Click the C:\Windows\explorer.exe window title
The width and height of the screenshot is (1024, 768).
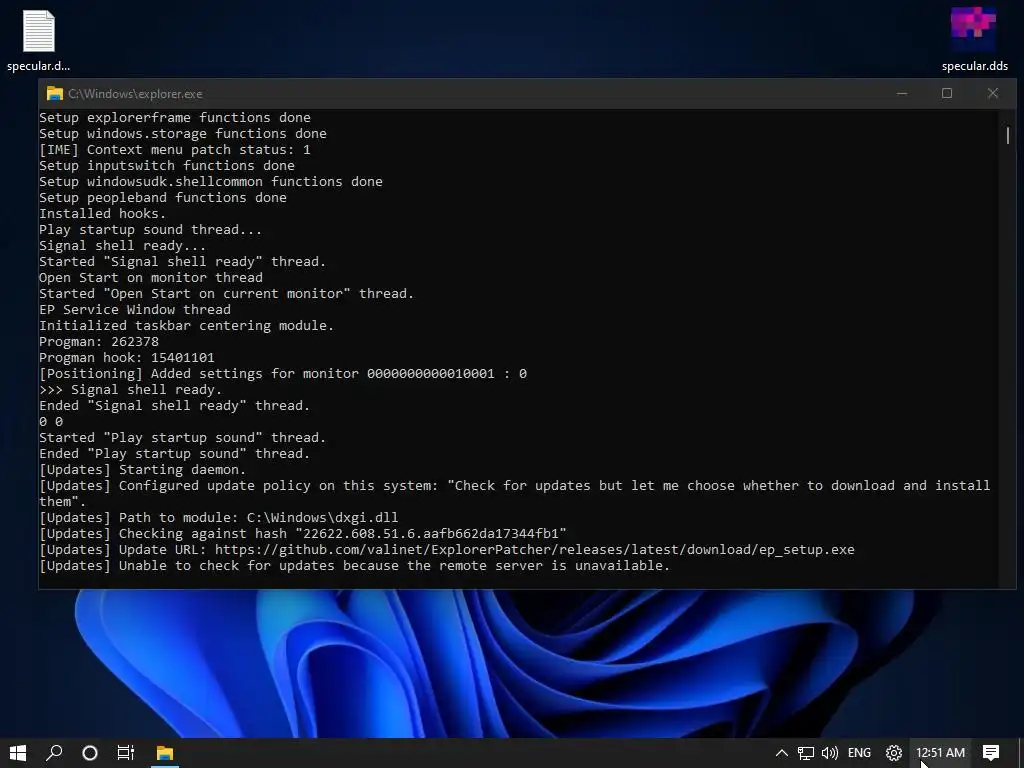point(135,94)
